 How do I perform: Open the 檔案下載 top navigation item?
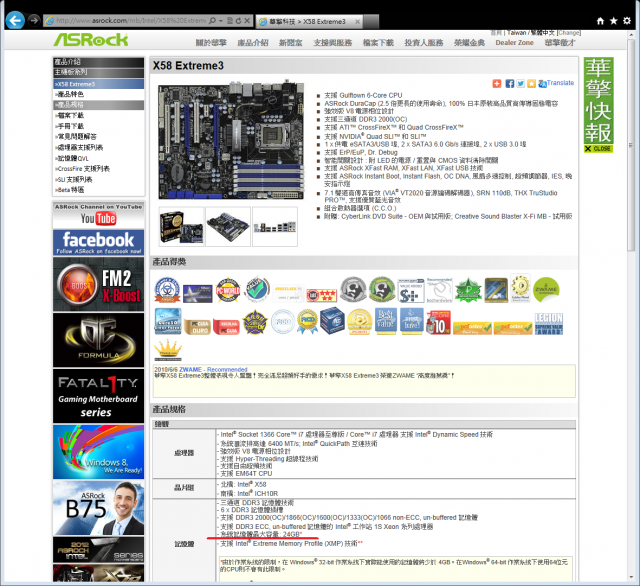pos(378,42)
